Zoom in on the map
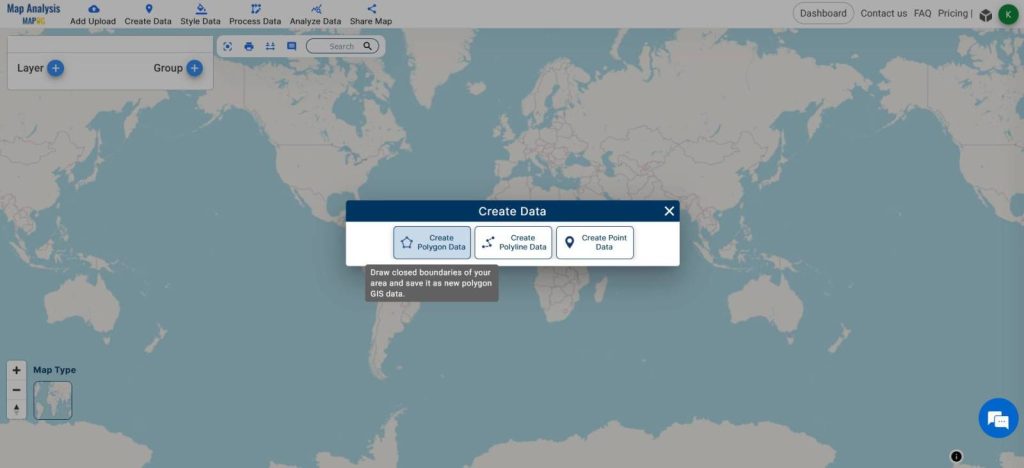The height and width of the screenshot is (468, 1024). [x=16, y=370]
